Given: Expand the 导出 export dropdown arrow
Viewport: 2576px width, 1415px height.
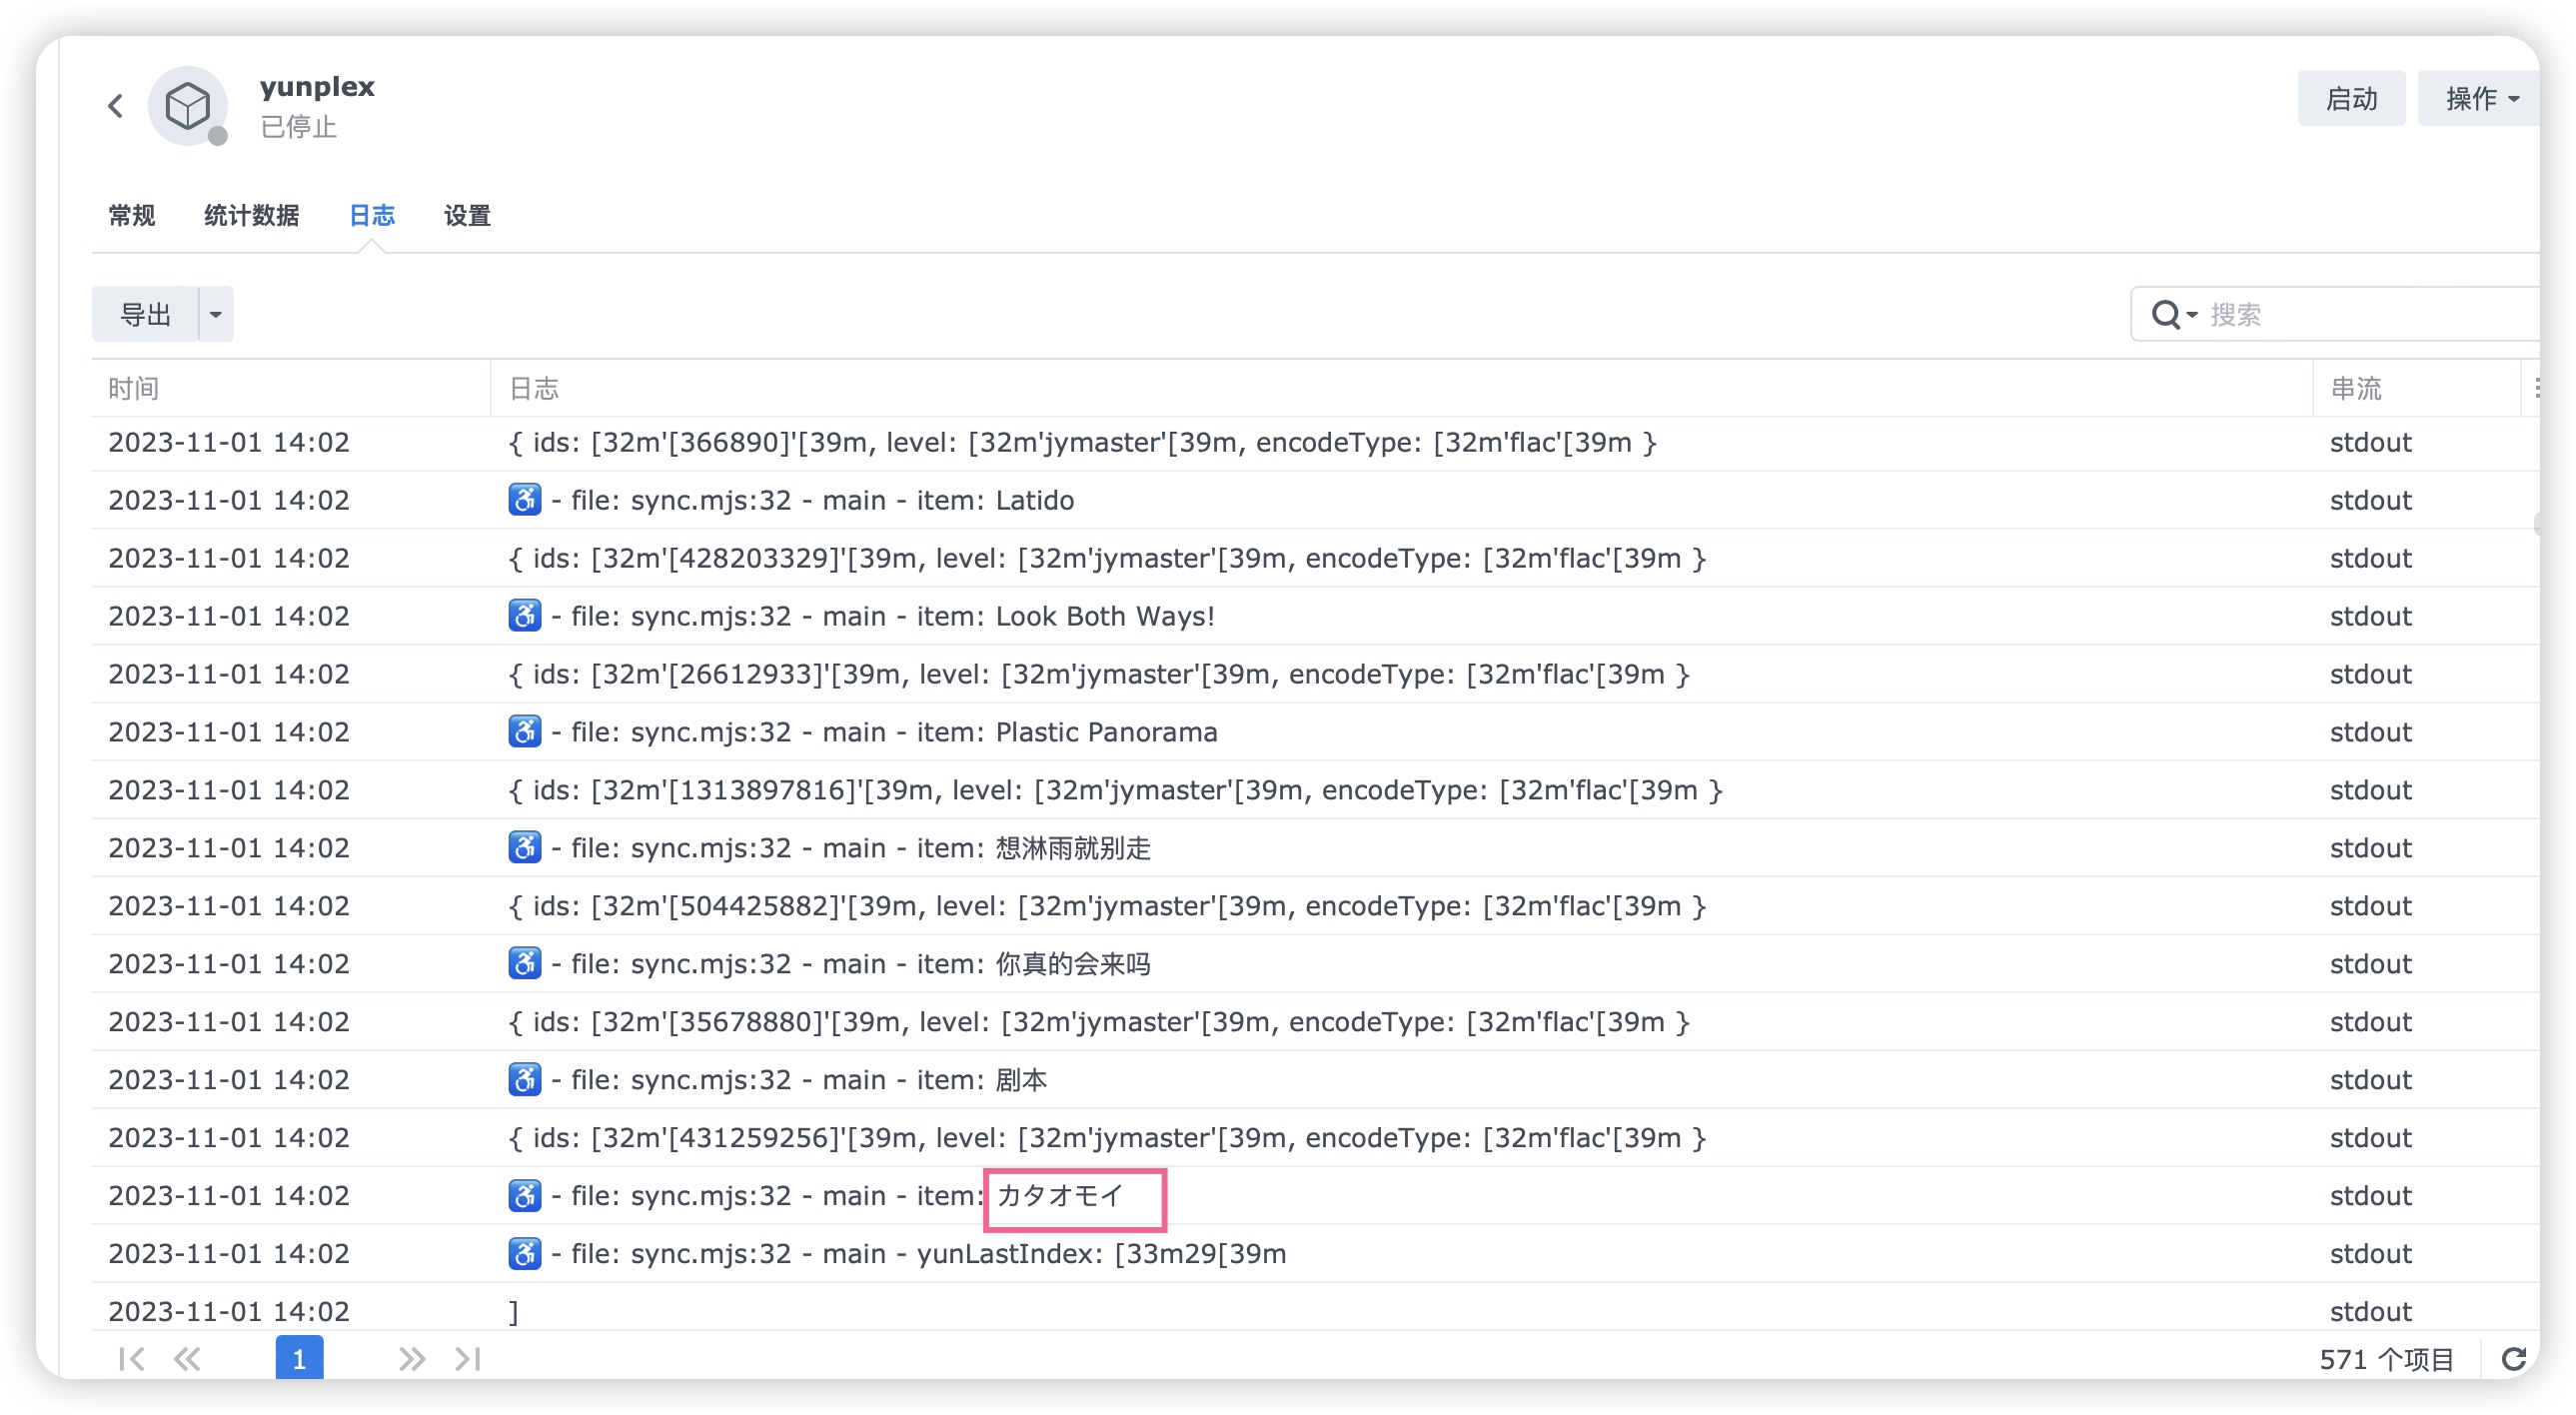Looking at the screenshot, I should click(215, 314).
